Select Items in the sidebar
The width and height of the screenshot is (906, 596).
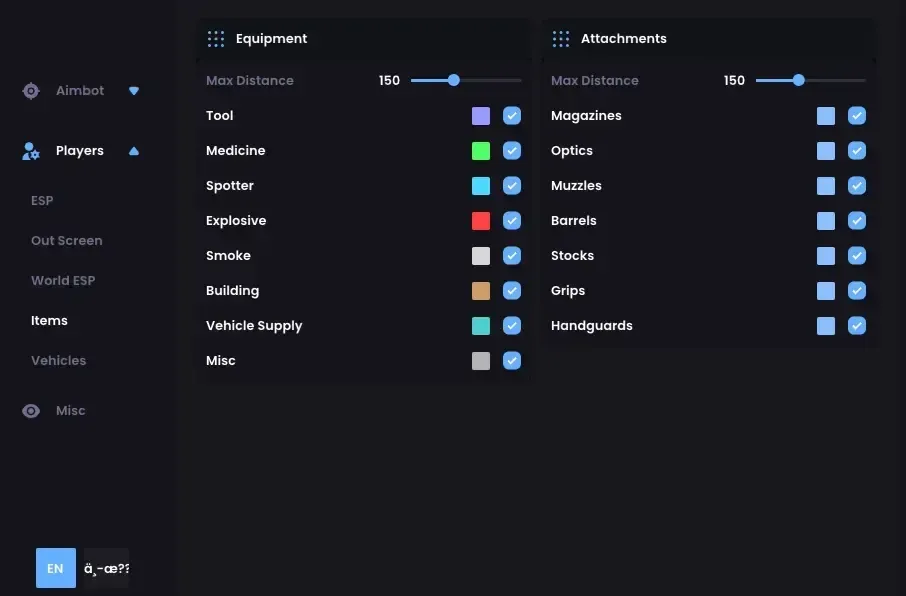click(49, 320)
